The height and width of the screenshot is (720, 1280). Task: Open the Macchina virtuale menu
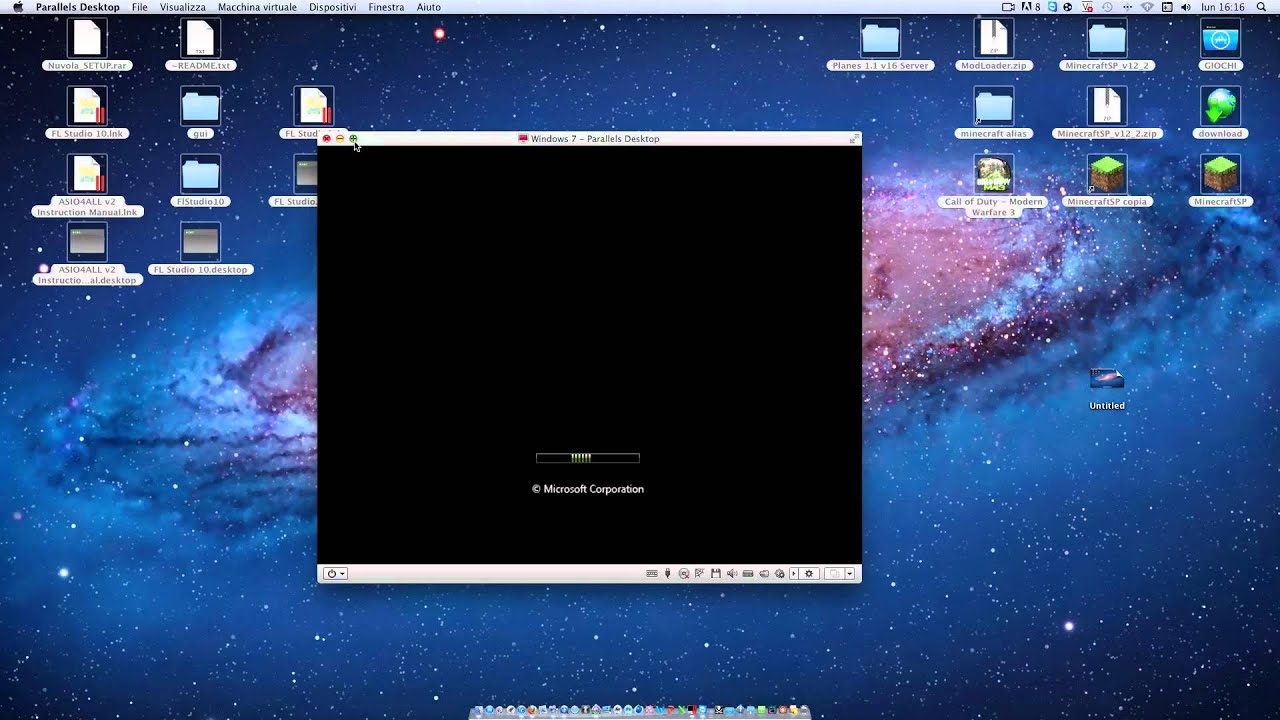pyautogui.click(x=257, y=7)
